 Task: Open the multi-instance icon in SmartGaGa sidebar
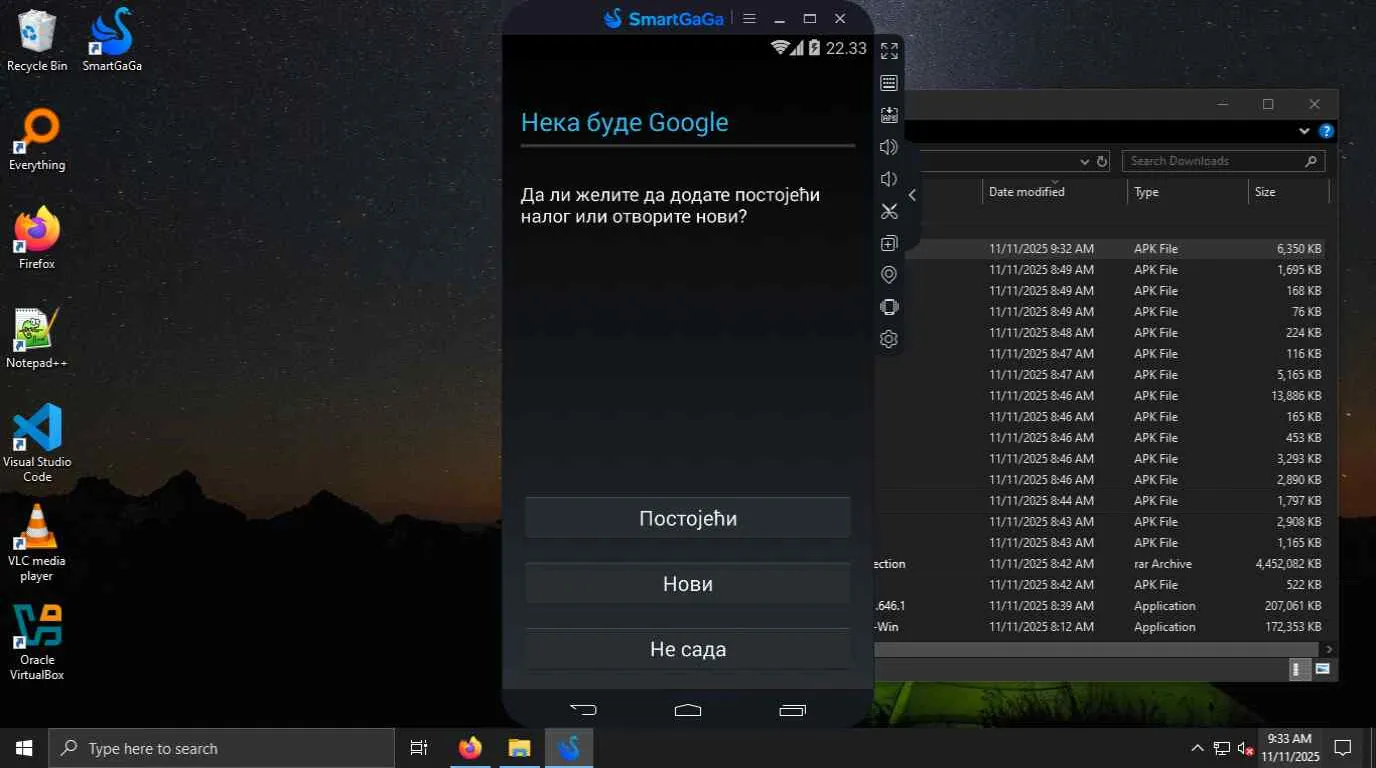click(x=889, y=243)
